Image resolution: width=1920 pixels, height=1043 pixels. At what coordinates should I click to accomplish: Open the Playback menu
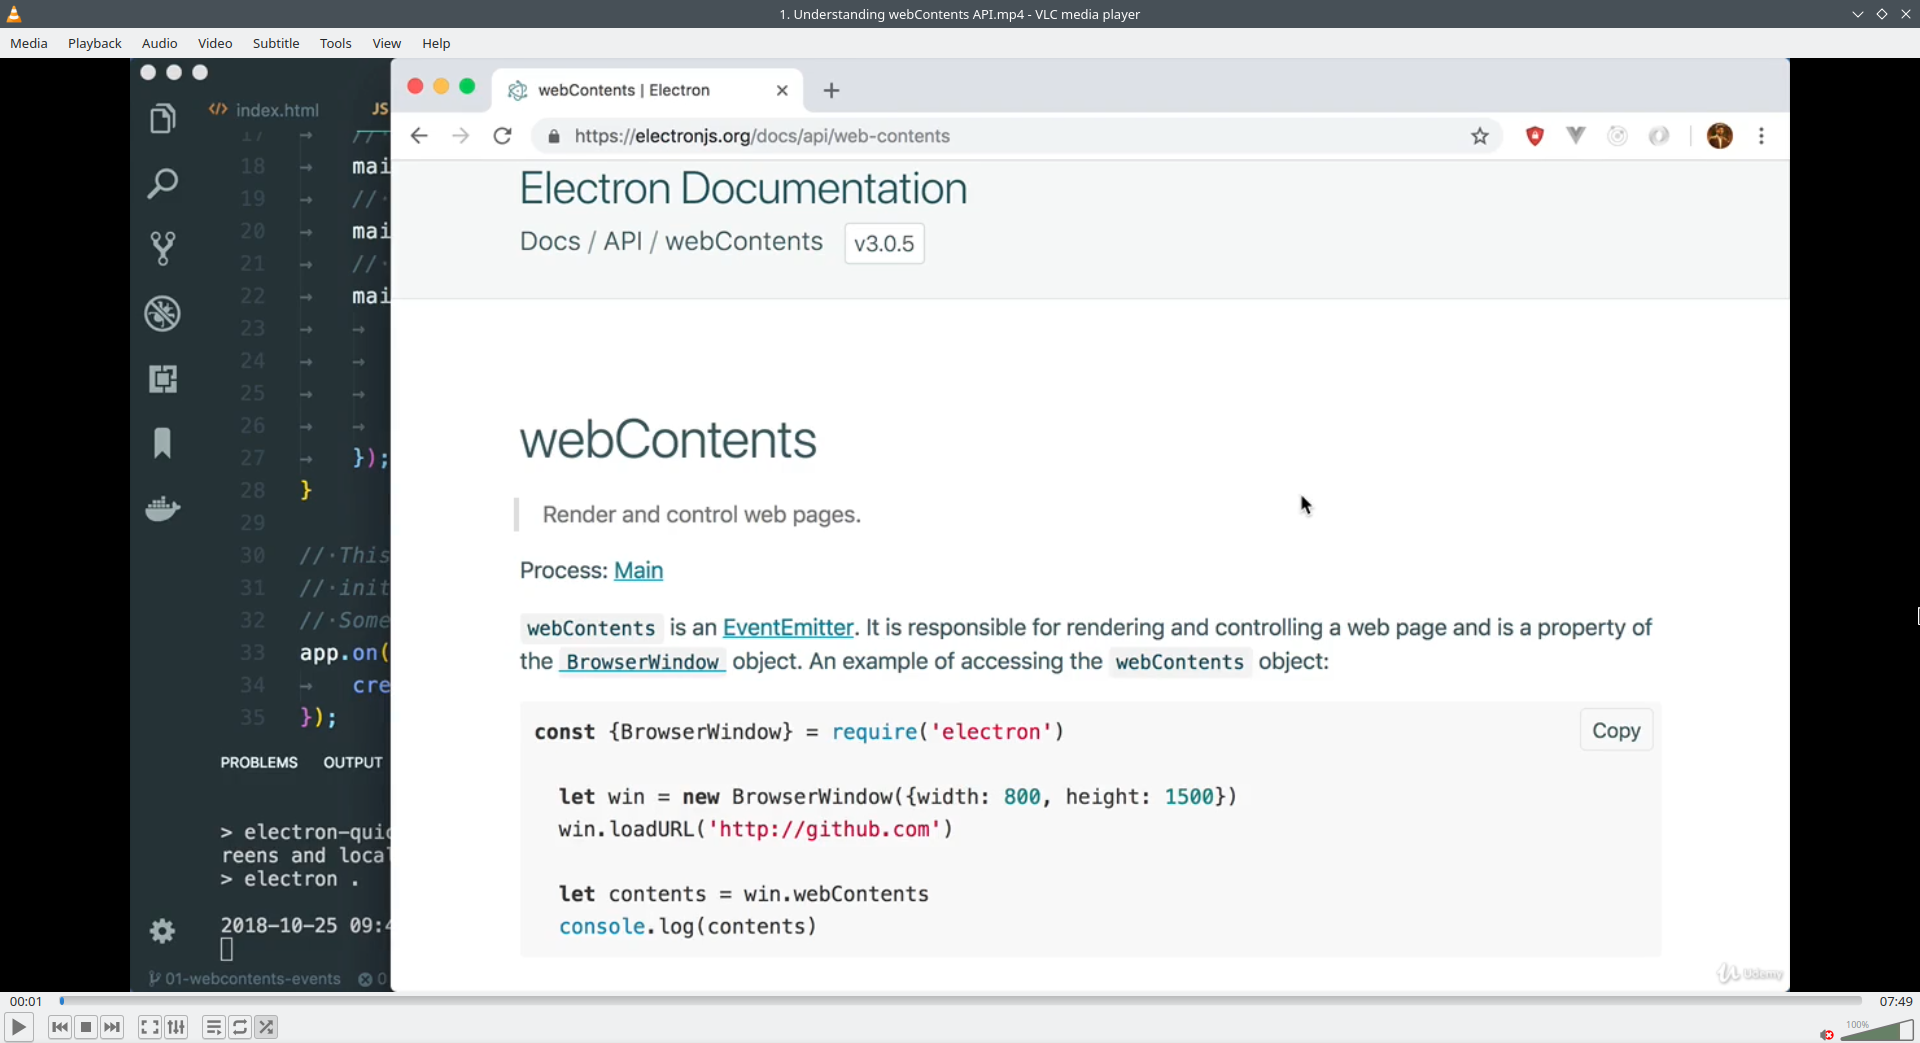[95, 43]
